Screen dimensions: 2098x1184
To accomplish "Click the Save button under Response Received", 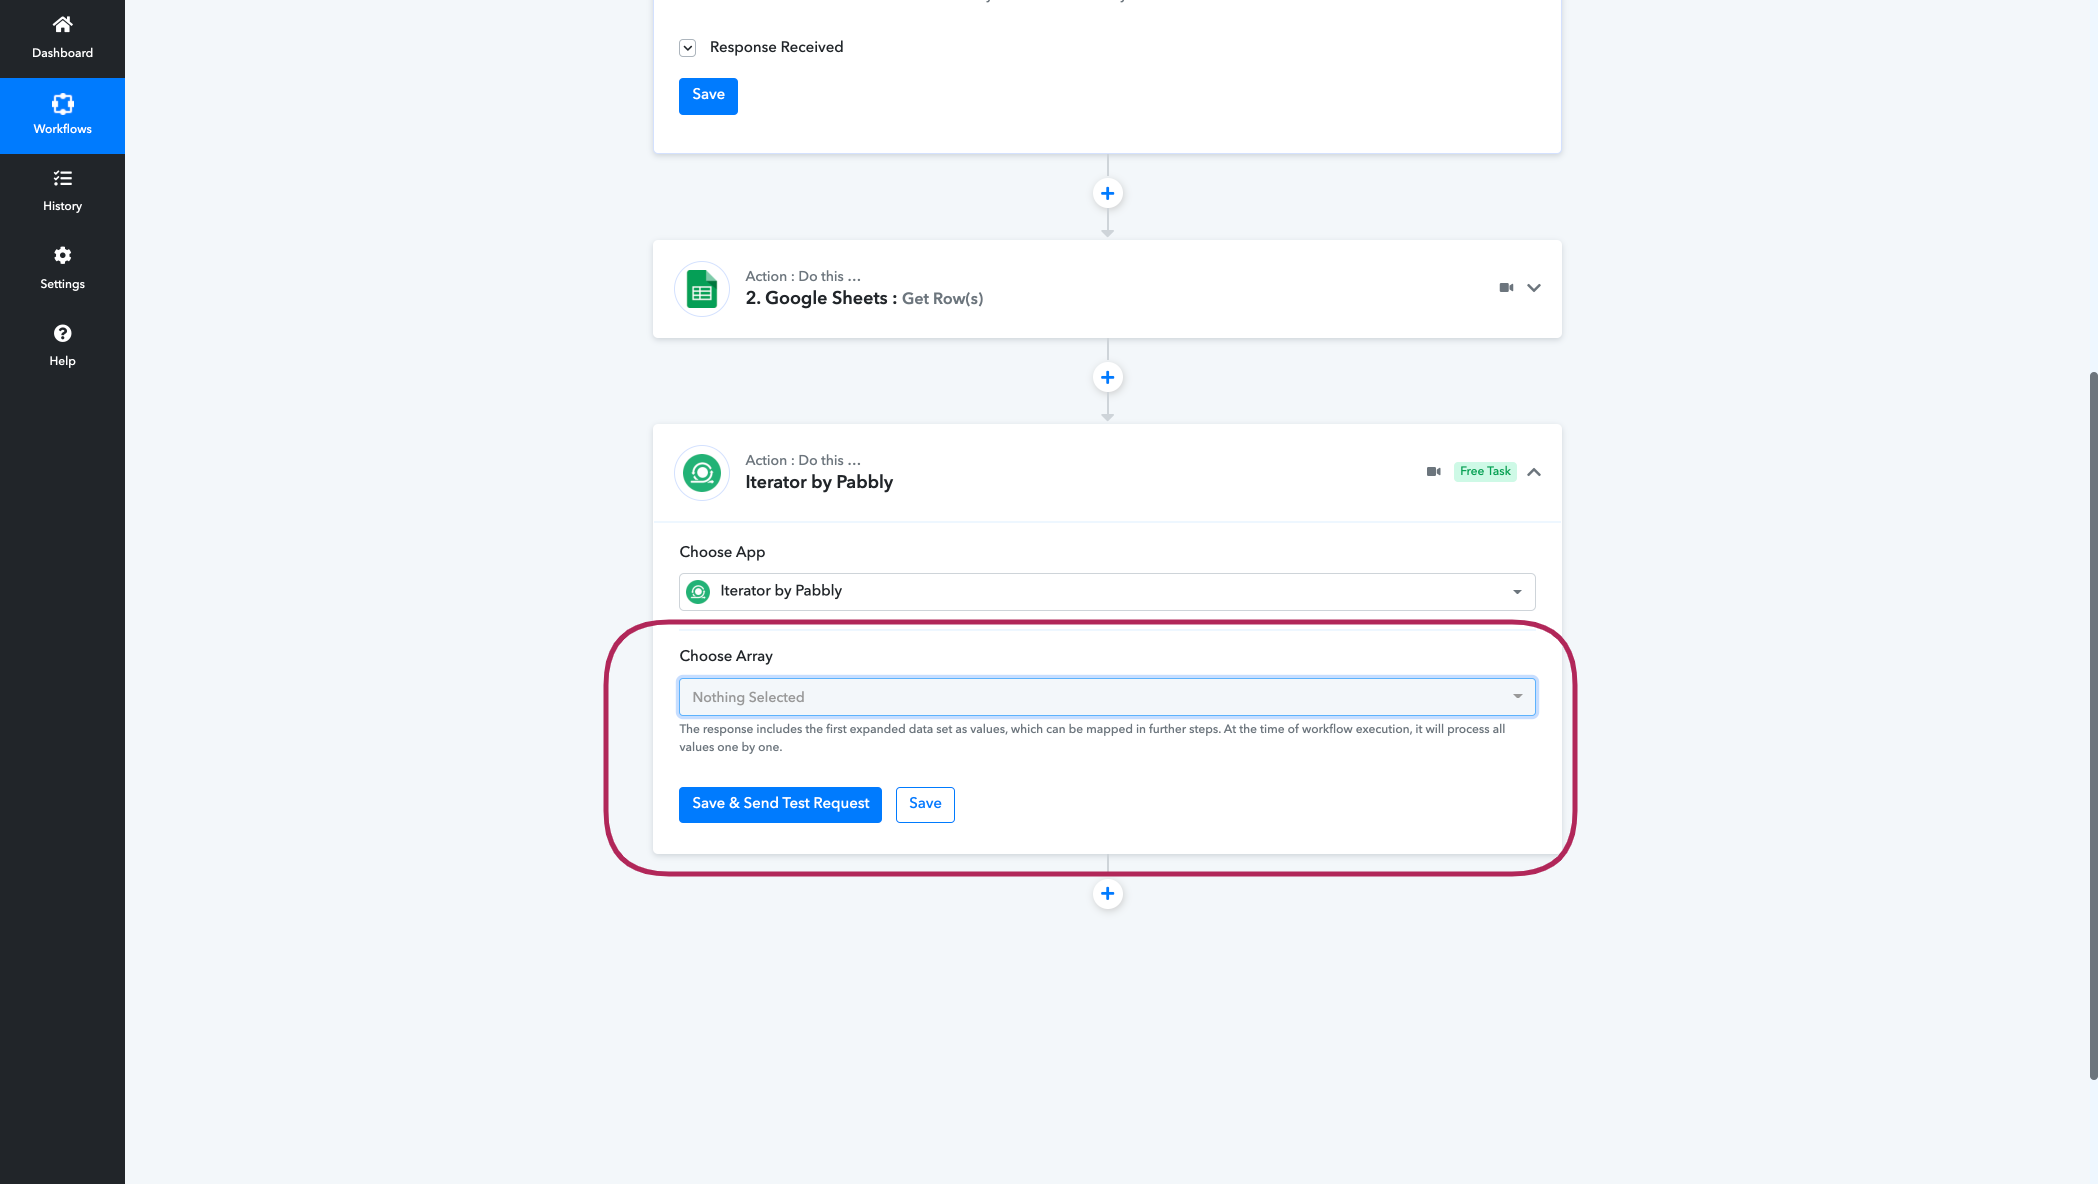I will [x=708, y=96].
